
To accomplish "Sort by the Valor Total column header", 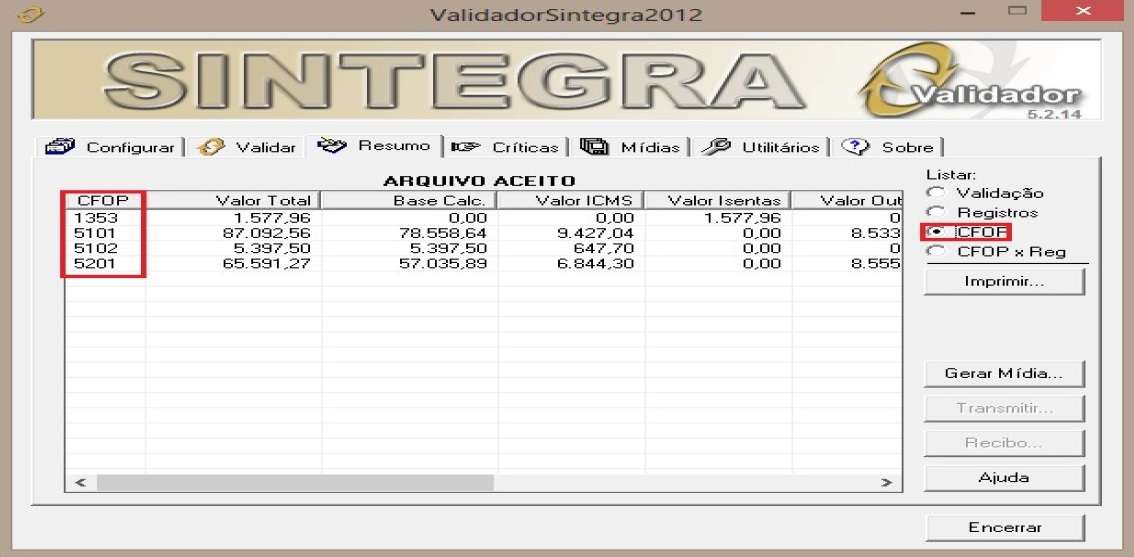I will [233, 201].
